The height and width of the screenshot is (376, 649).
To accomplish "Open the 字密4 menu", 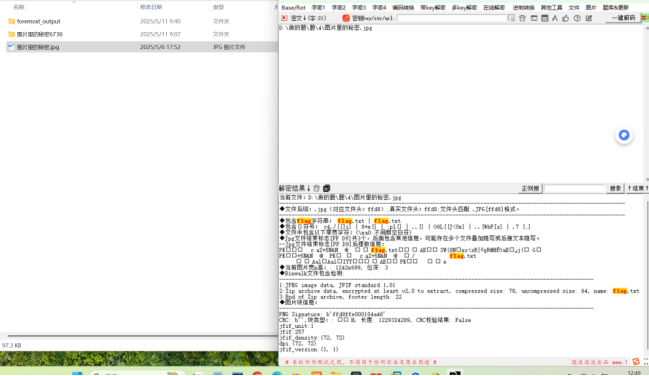I will pos(379,7).
